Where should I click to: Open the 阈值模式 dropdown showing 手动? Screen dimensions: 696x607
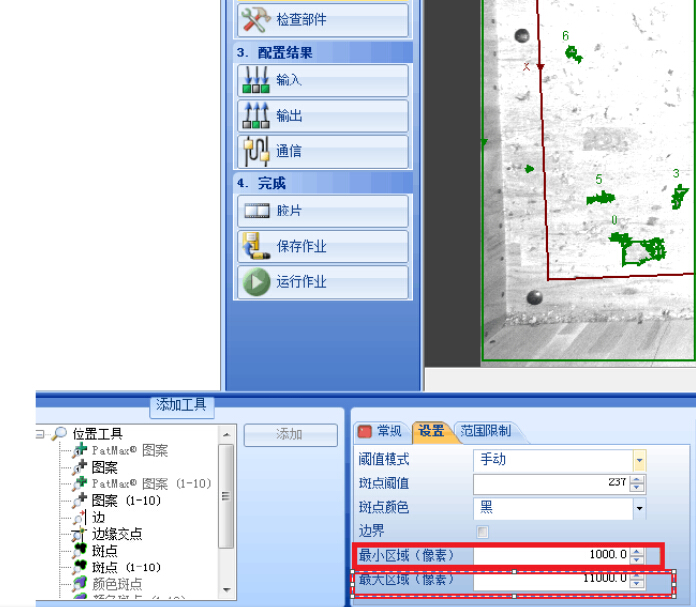click(638, 460)
